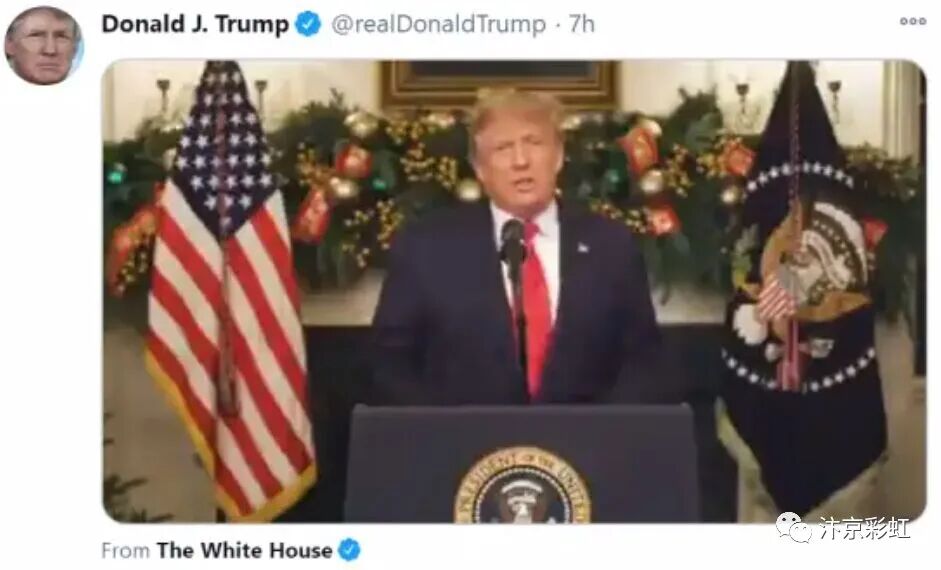The image size is (941, 570).
Task: Open the 7h timestamp link
Action: coord(582,25)
